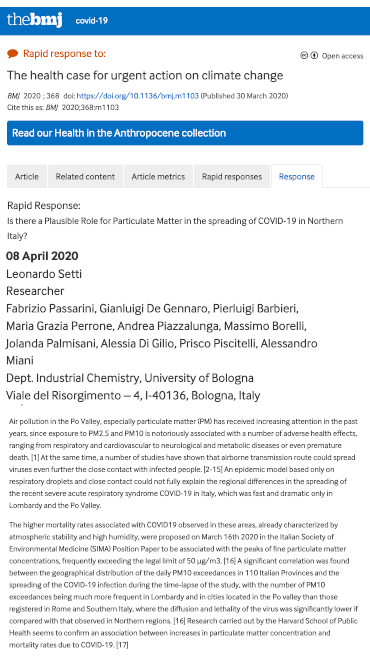Click the Open access label
The height and width of the screenshot is (658, 370).
[342, 56]
